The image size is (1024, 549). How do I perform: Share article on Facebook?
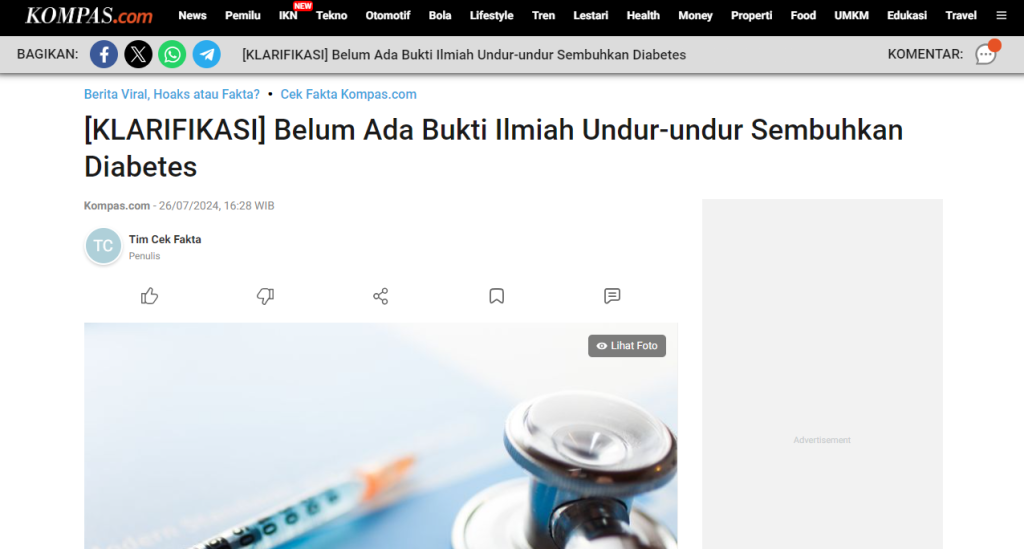click(x=104, y=54)
